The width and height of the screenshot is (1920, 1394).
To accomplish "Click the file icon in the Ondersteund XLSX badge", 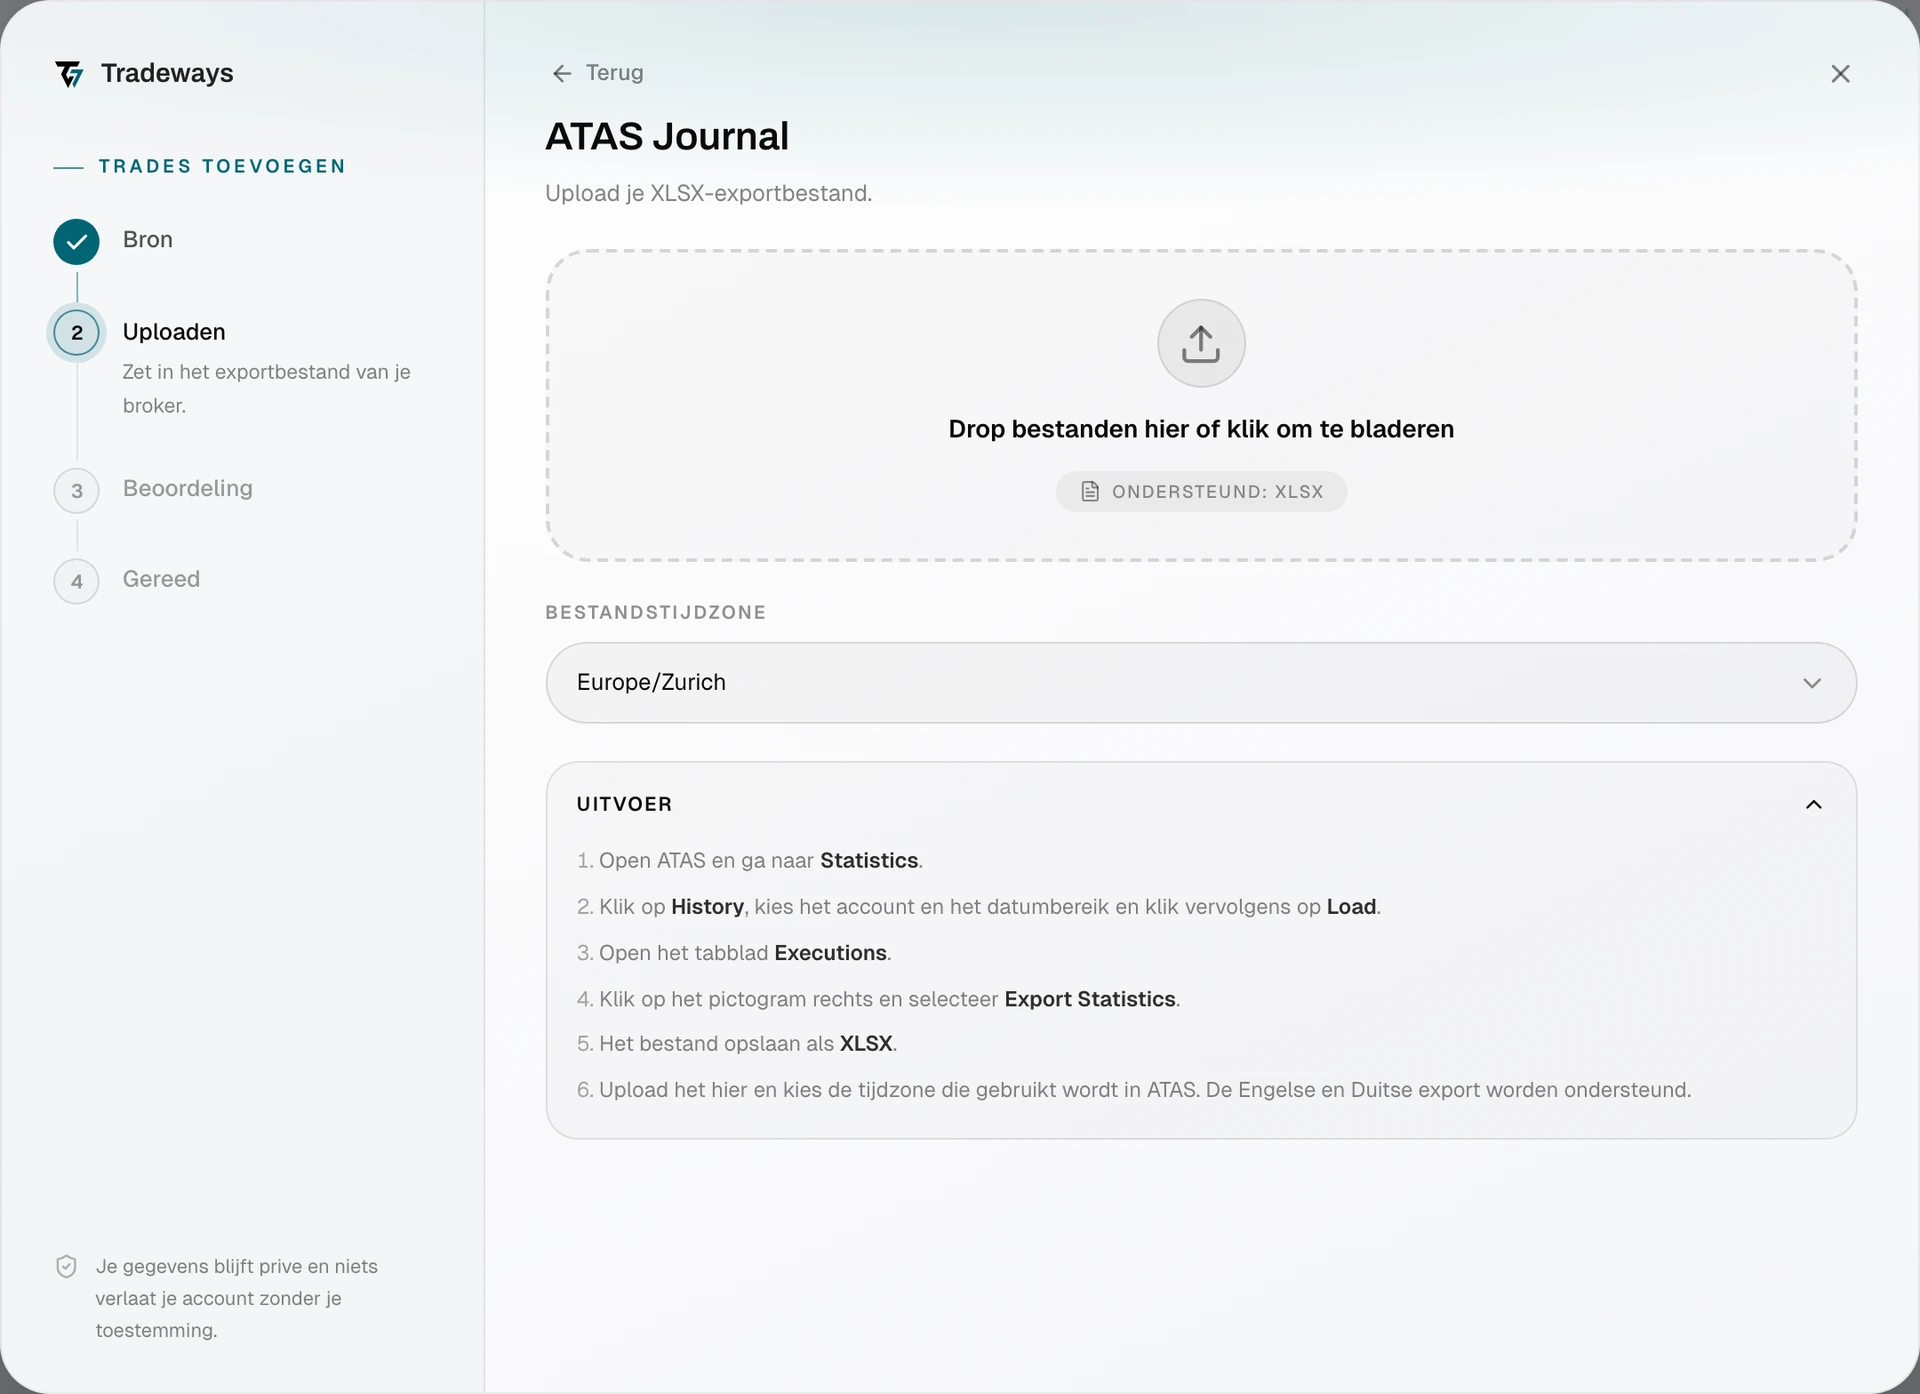I will pos(1090,492).
